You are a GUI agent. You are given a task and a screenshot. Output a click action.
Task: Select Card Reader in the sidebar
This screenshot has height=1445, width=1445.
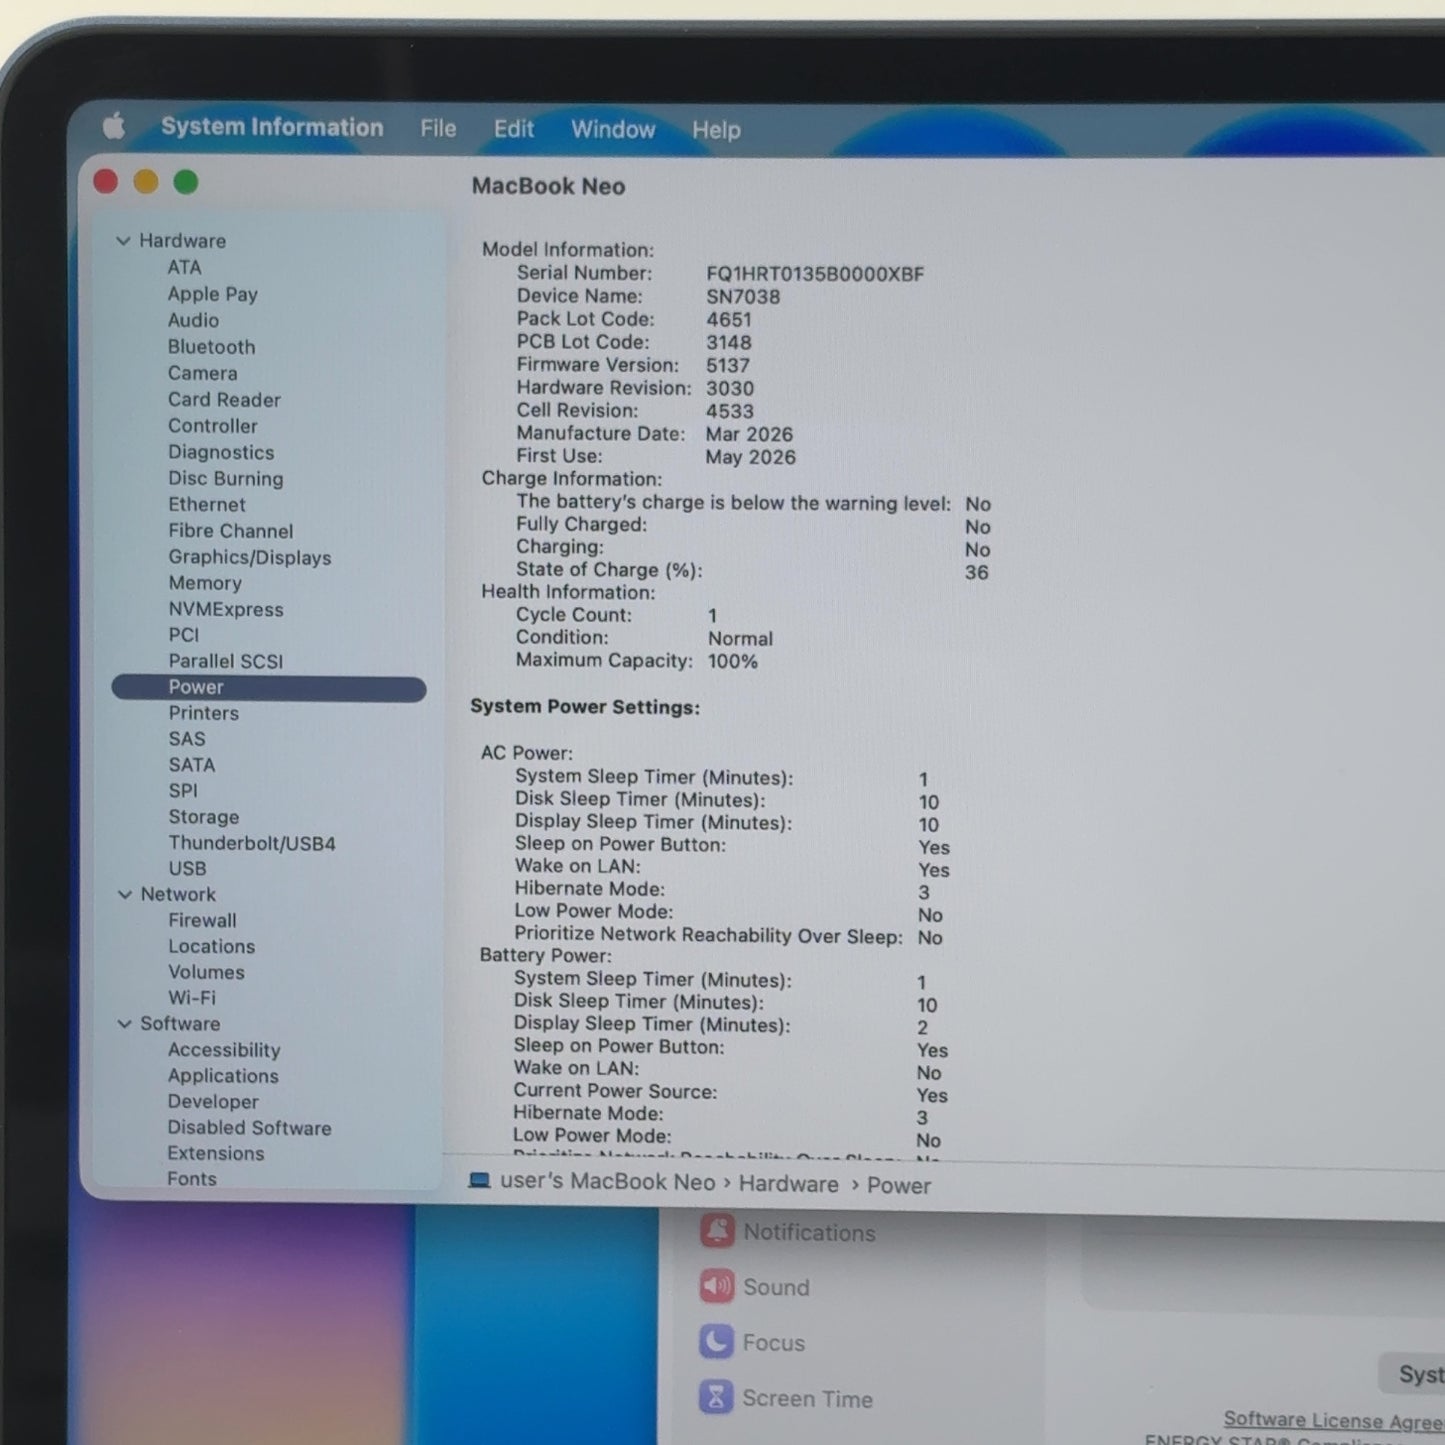(224, 399)
